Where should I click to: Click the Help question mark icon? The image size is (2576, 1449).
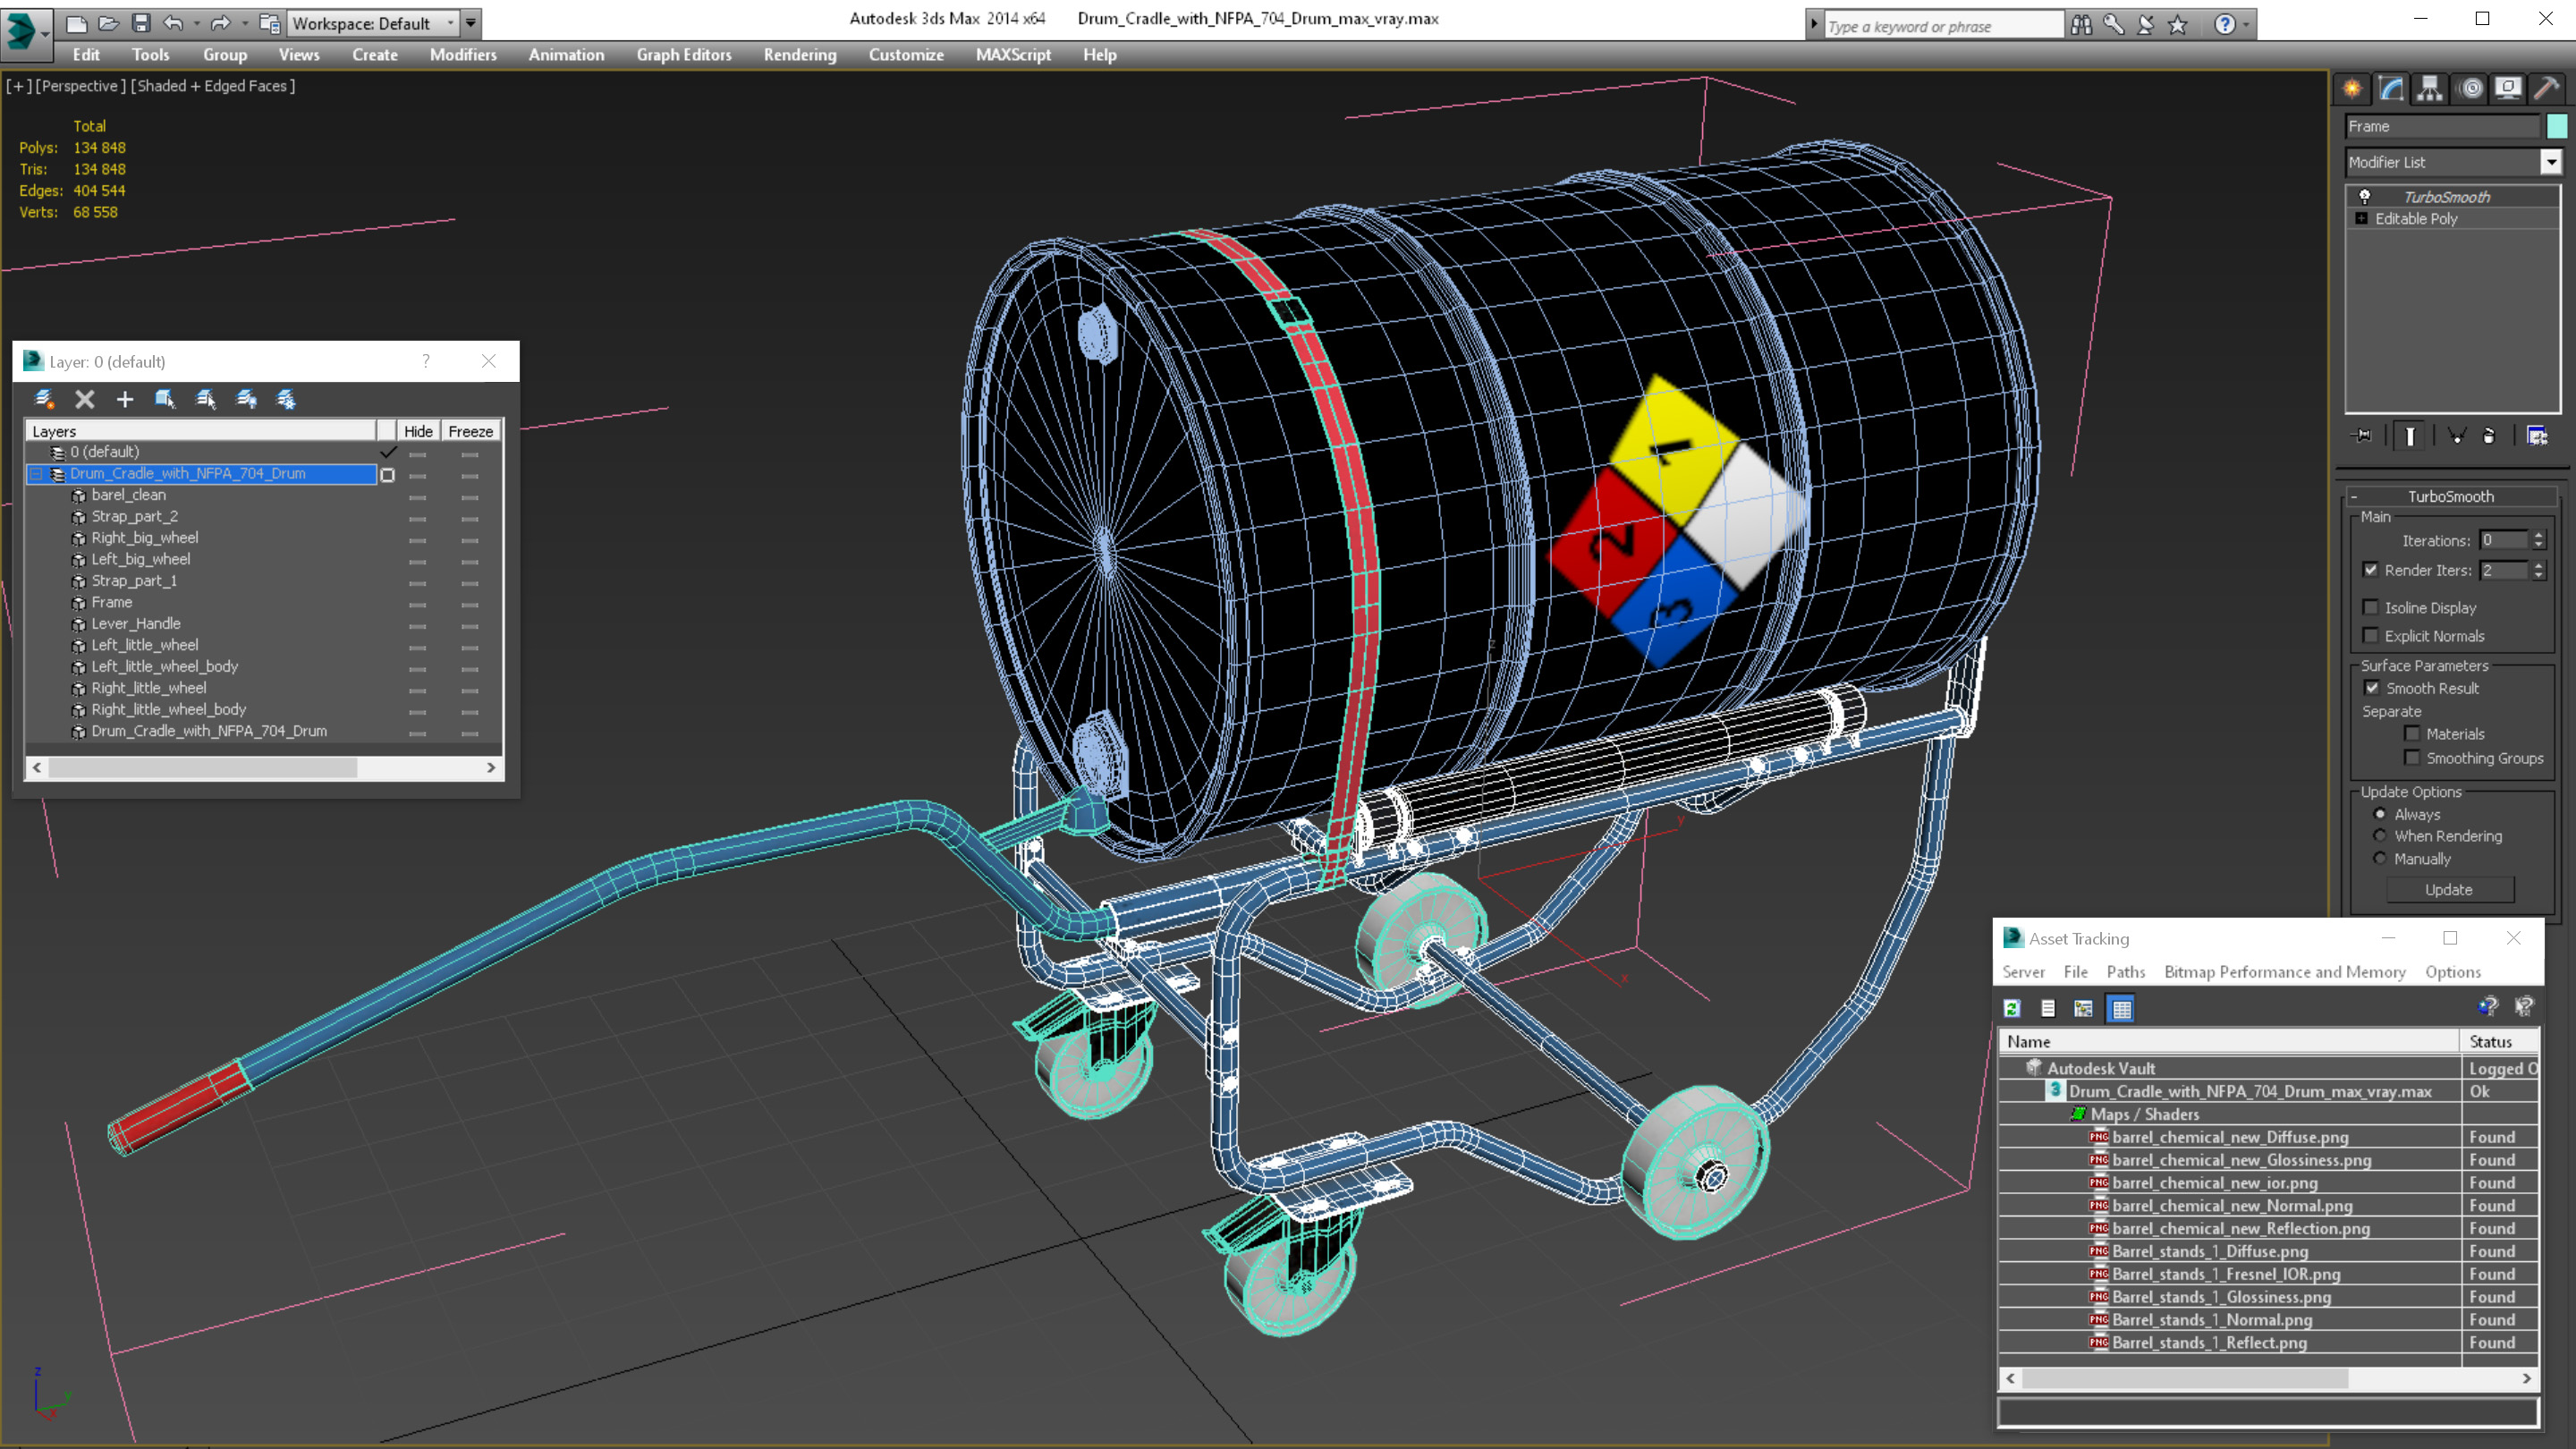tap(2224, 25)
